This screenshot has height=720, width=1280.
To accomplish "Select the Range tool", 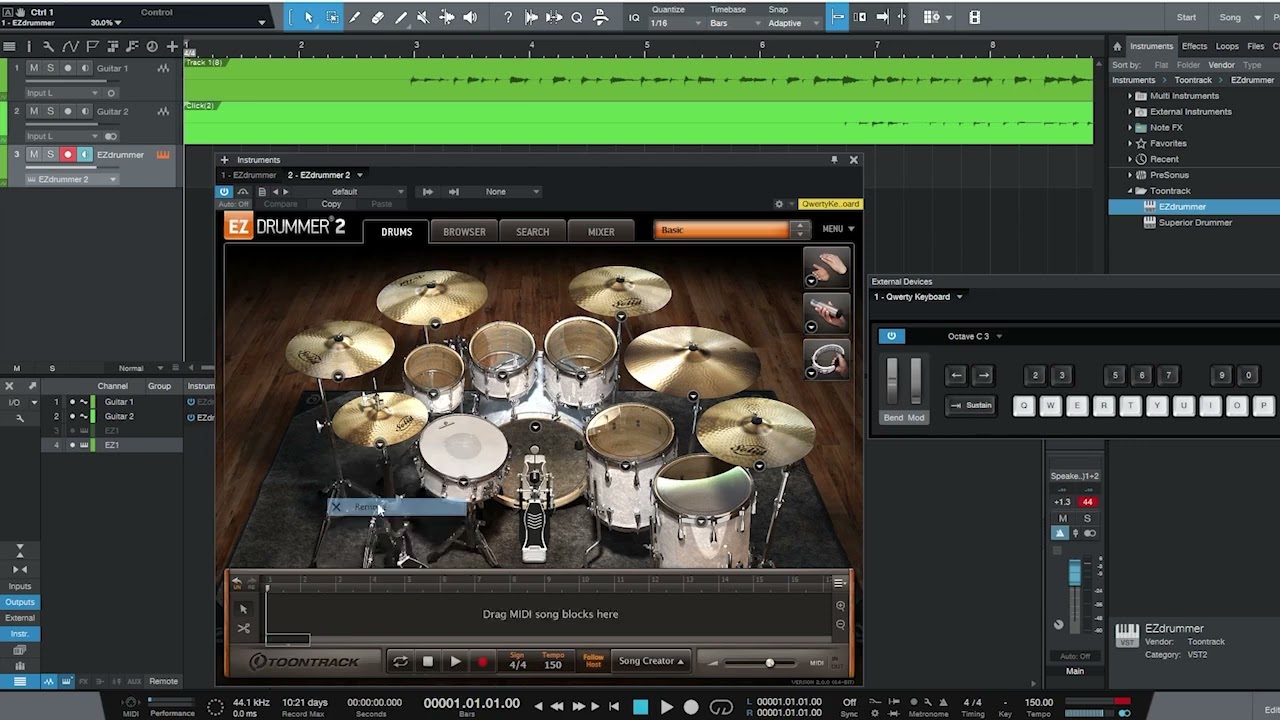I will [332, 17].
